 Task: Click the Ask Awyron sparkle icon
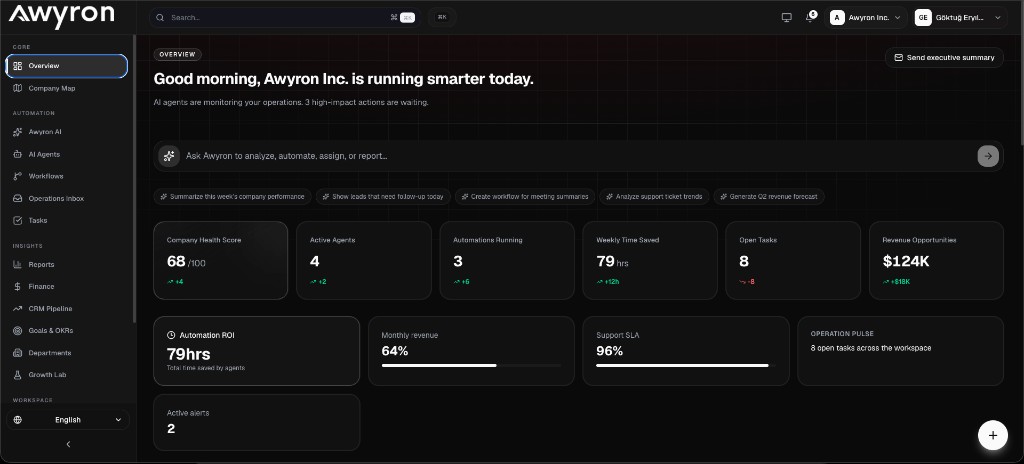[169, 156]
